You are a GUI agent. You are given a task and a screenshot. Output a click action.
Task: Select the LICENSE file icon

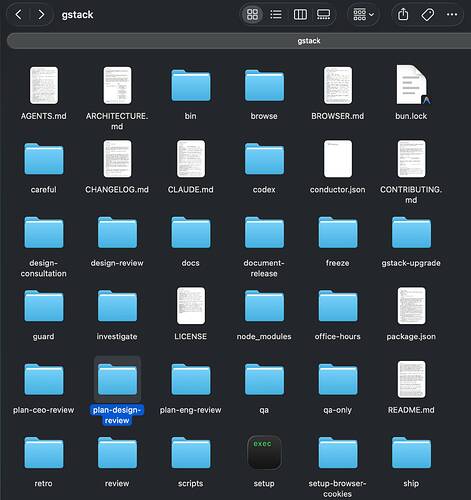click(x=191, y=306)
